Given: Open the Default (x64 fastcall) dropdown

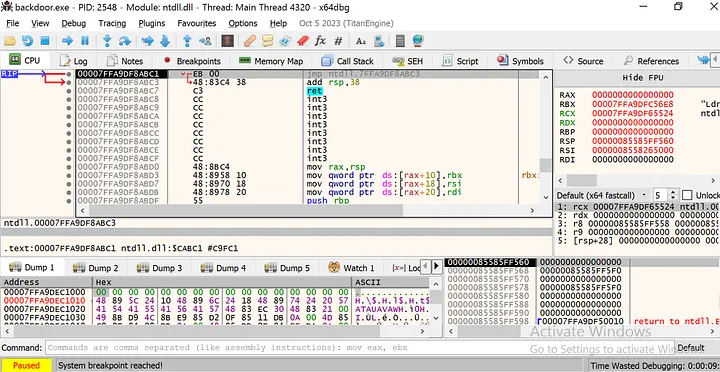Looking at the screenshot, I should point(602,195).
